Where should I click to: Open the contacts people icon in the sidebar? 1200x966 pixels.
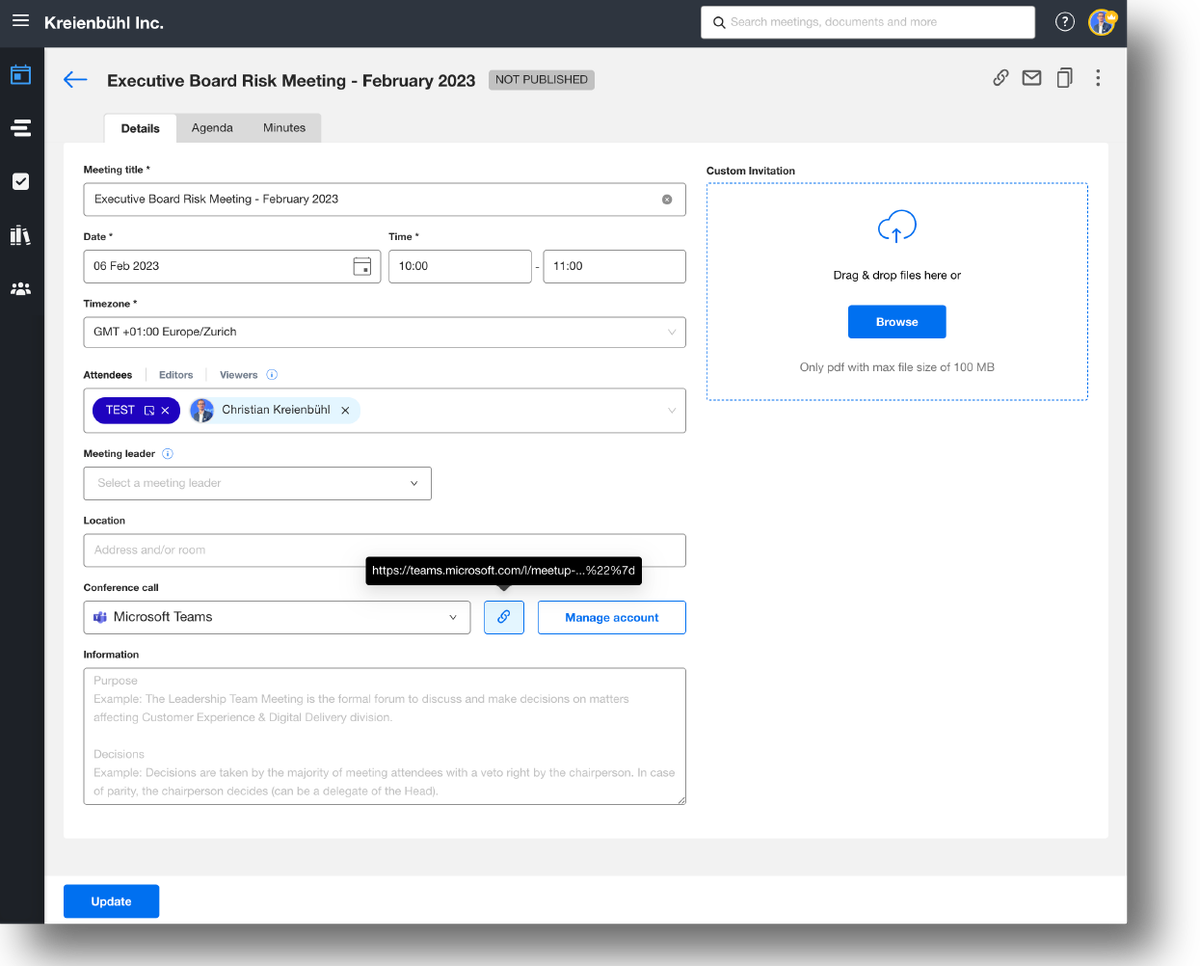click(21, 288)
